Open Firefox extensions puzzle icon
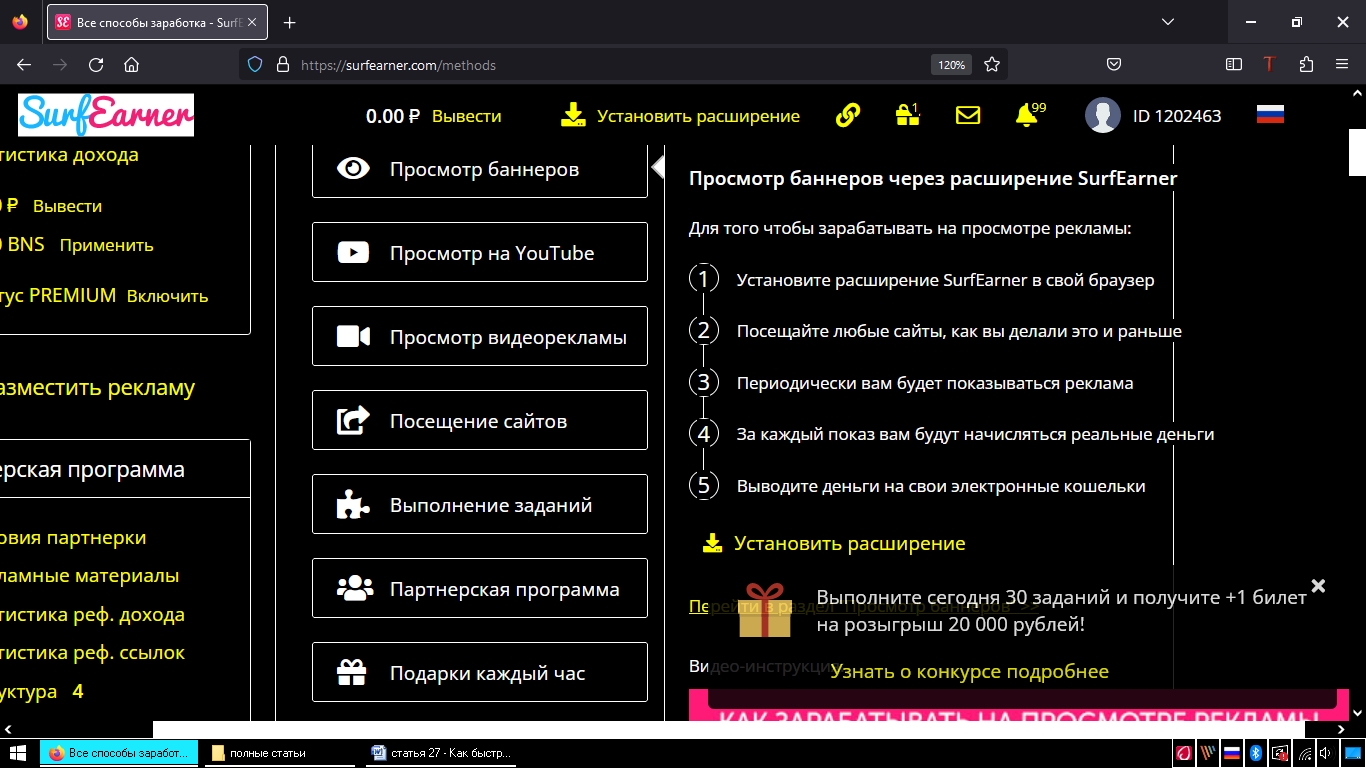The width and height of the screenshot is (1366, 768). [1306, 64]
